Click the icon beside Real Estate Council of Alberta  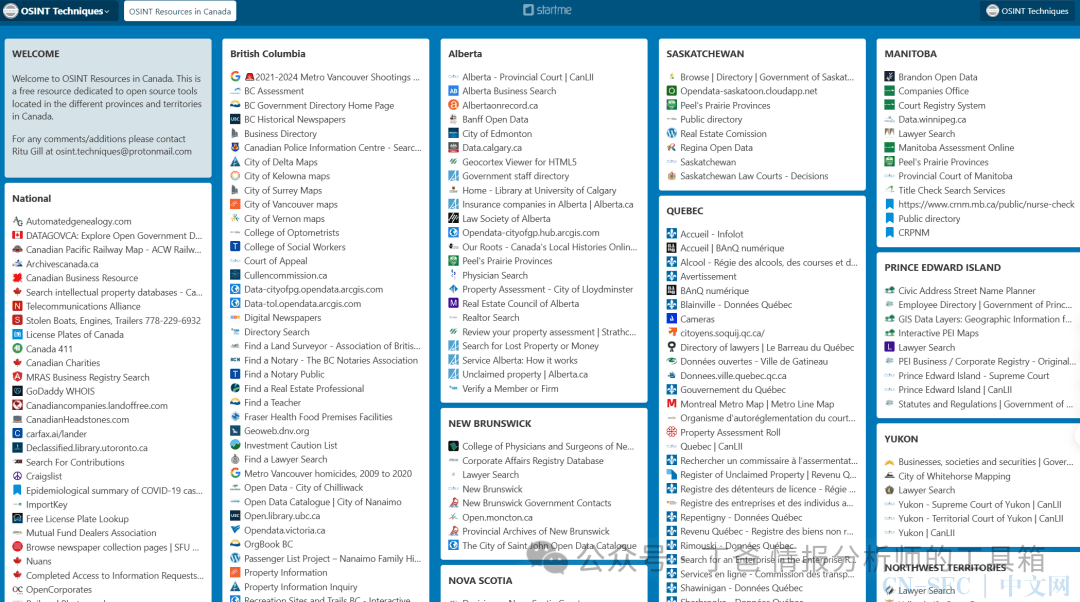453,303
